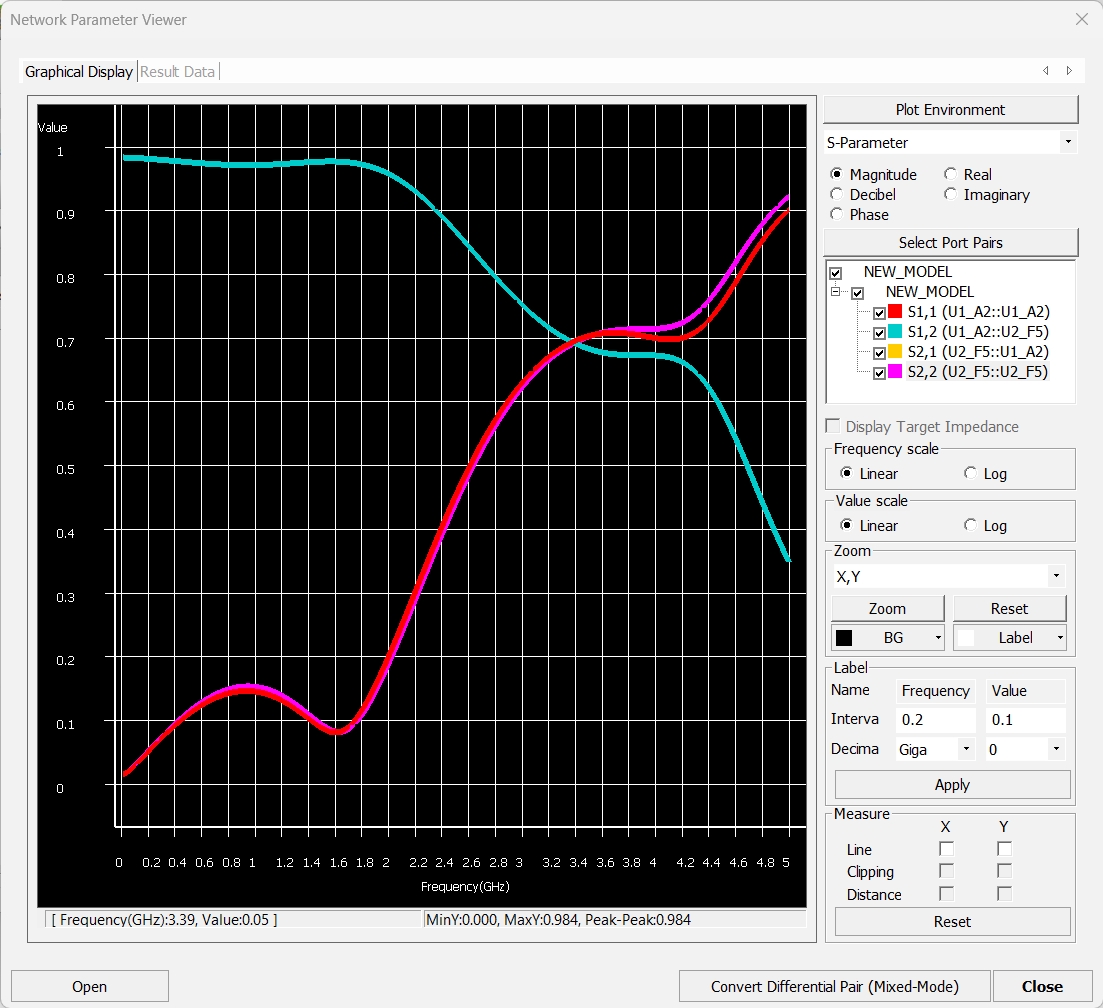Click the Zoom button
This screenshot has height=1008, width=1103.
pyautogui.click(x=887, y=608)
